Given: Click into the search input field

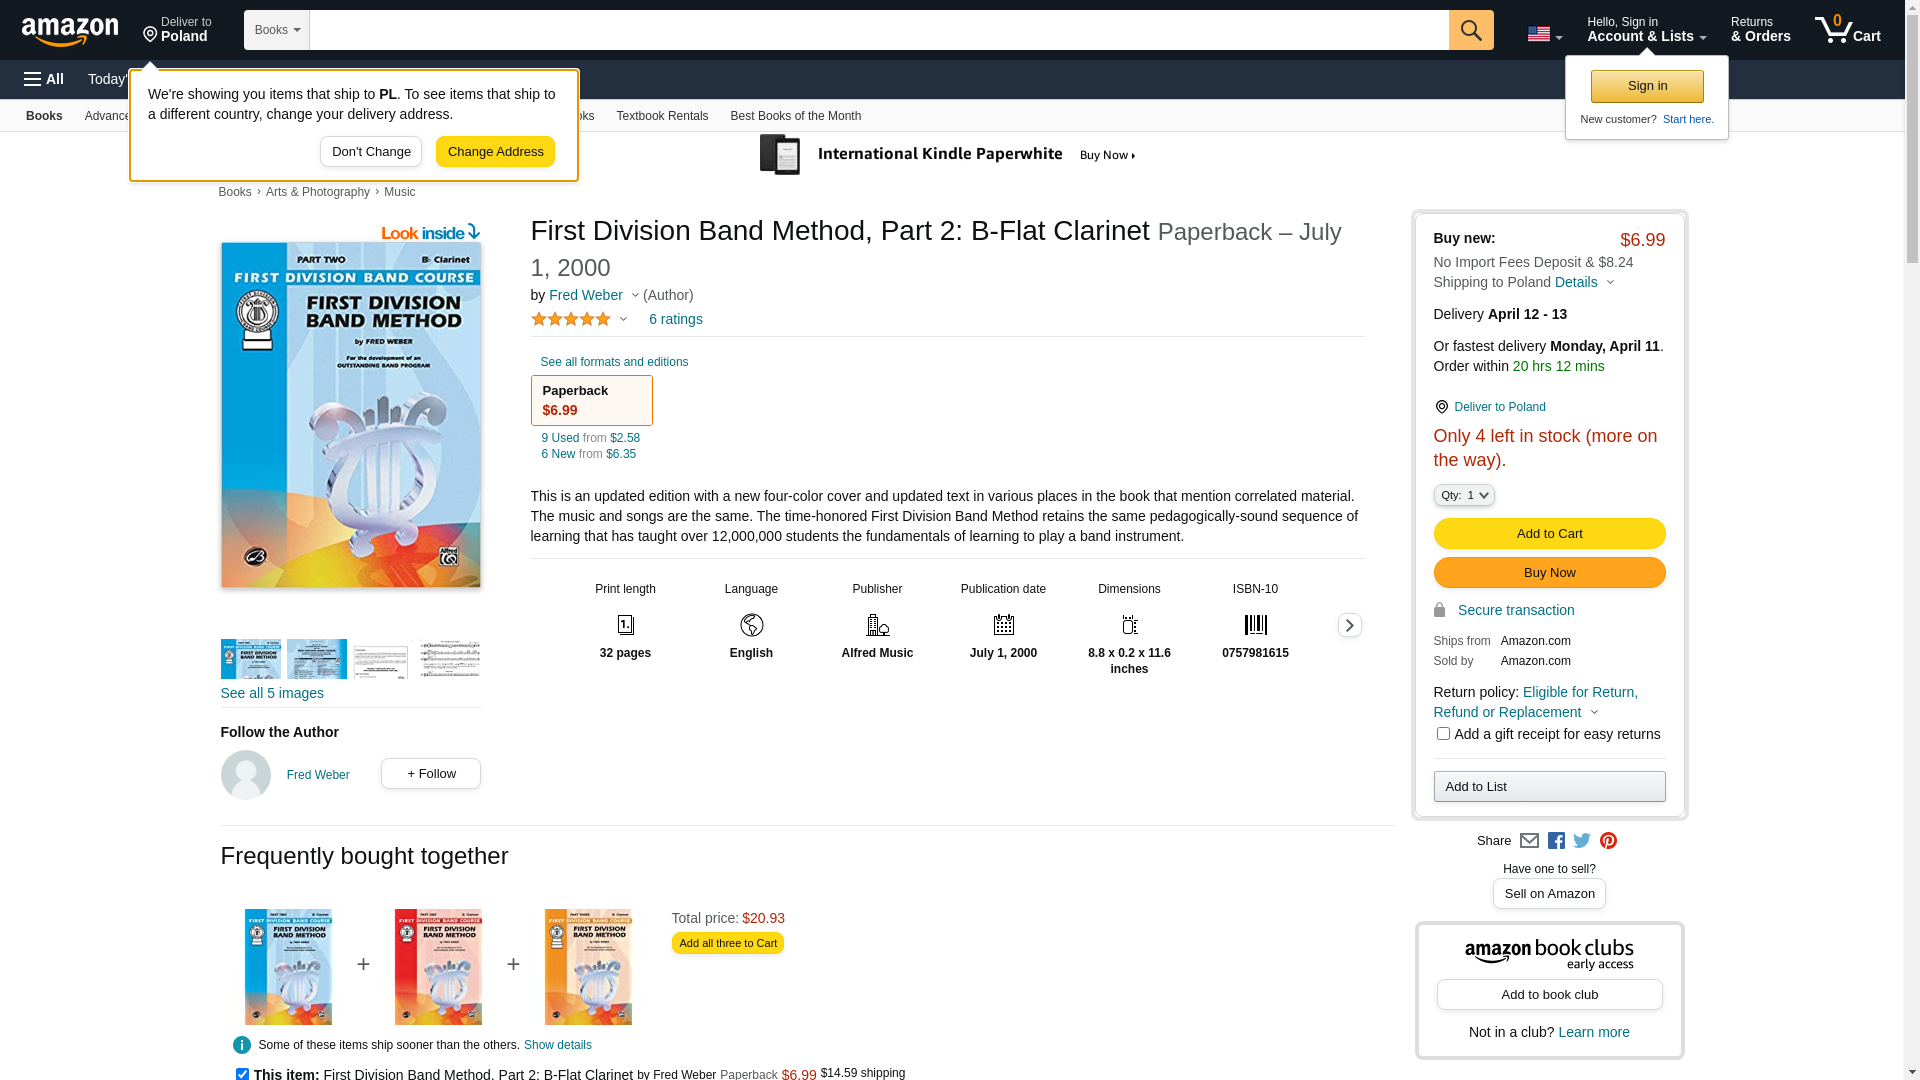Looking at the screenshot, I should coord(878,30).
